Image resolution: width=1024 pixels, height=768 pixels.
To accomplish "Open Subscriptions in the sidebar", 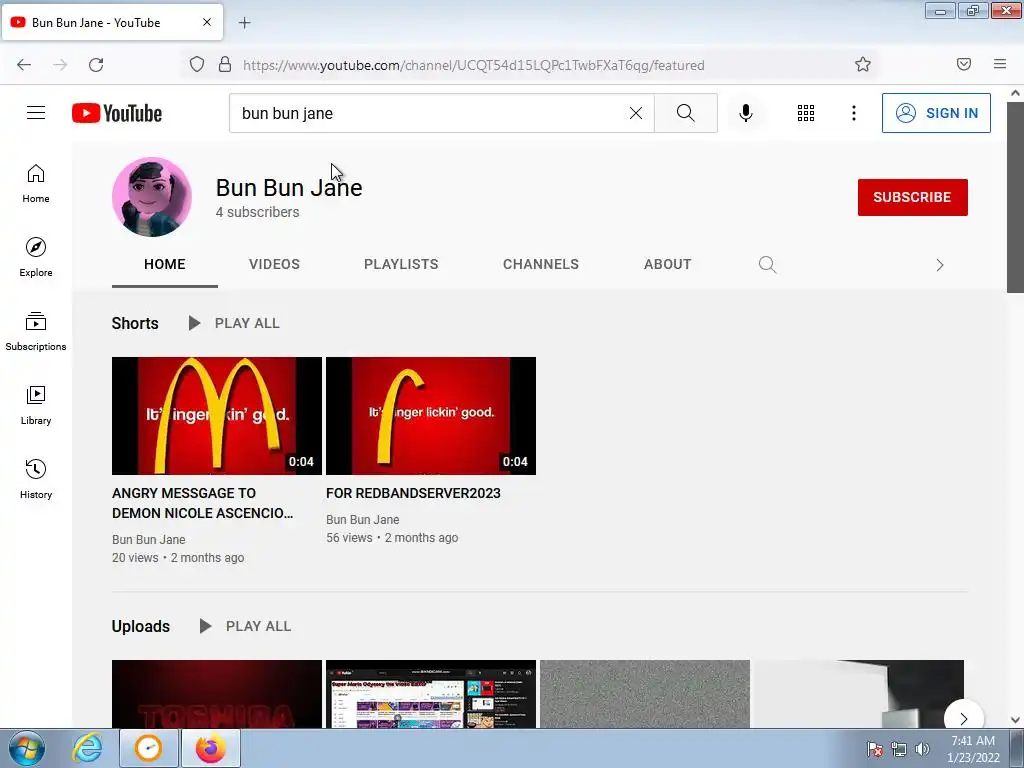I will tap(36, 332).
